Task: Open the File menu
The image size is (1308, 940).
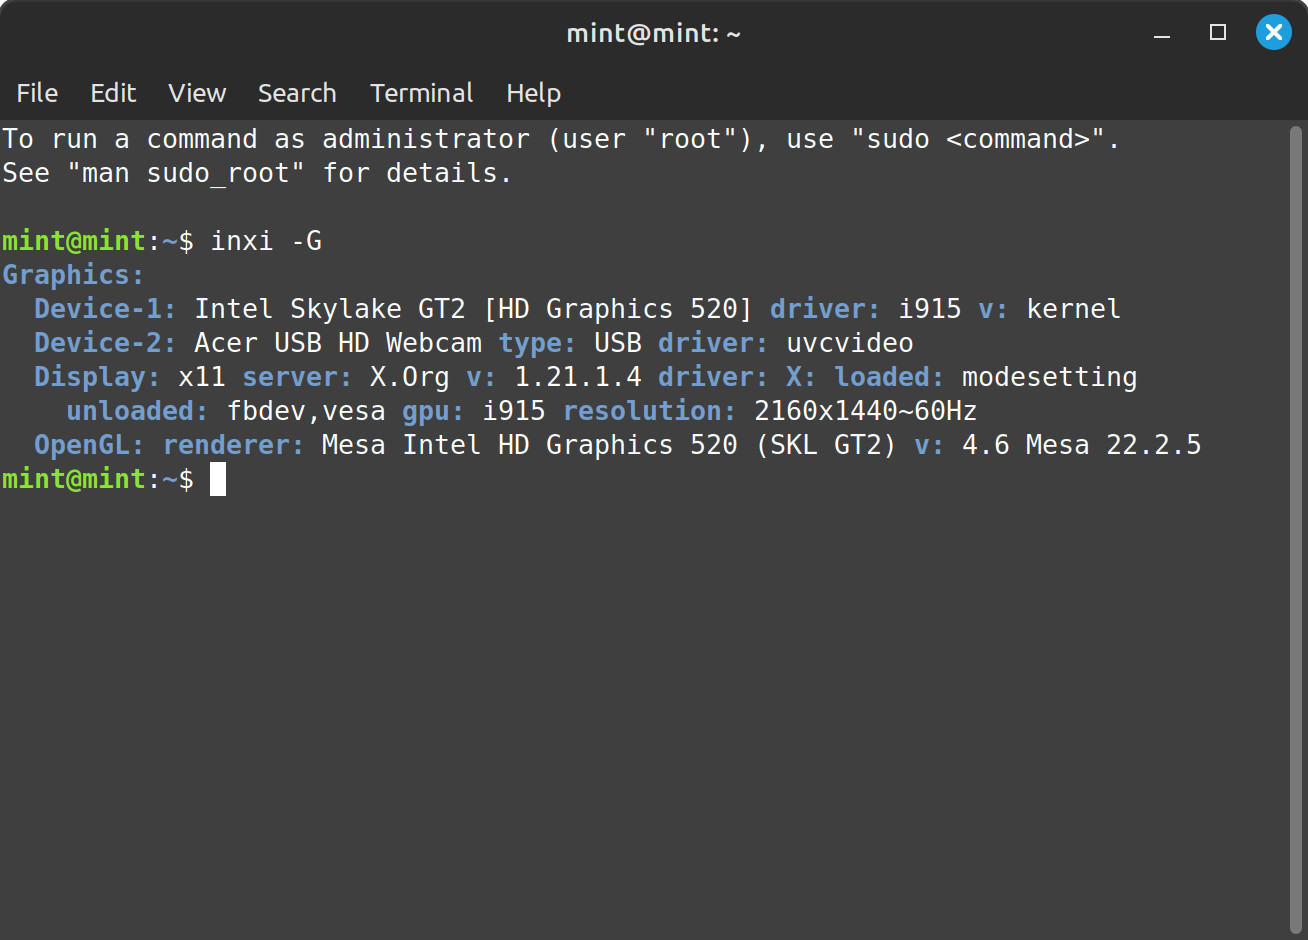Action: (x=37, y=93)
